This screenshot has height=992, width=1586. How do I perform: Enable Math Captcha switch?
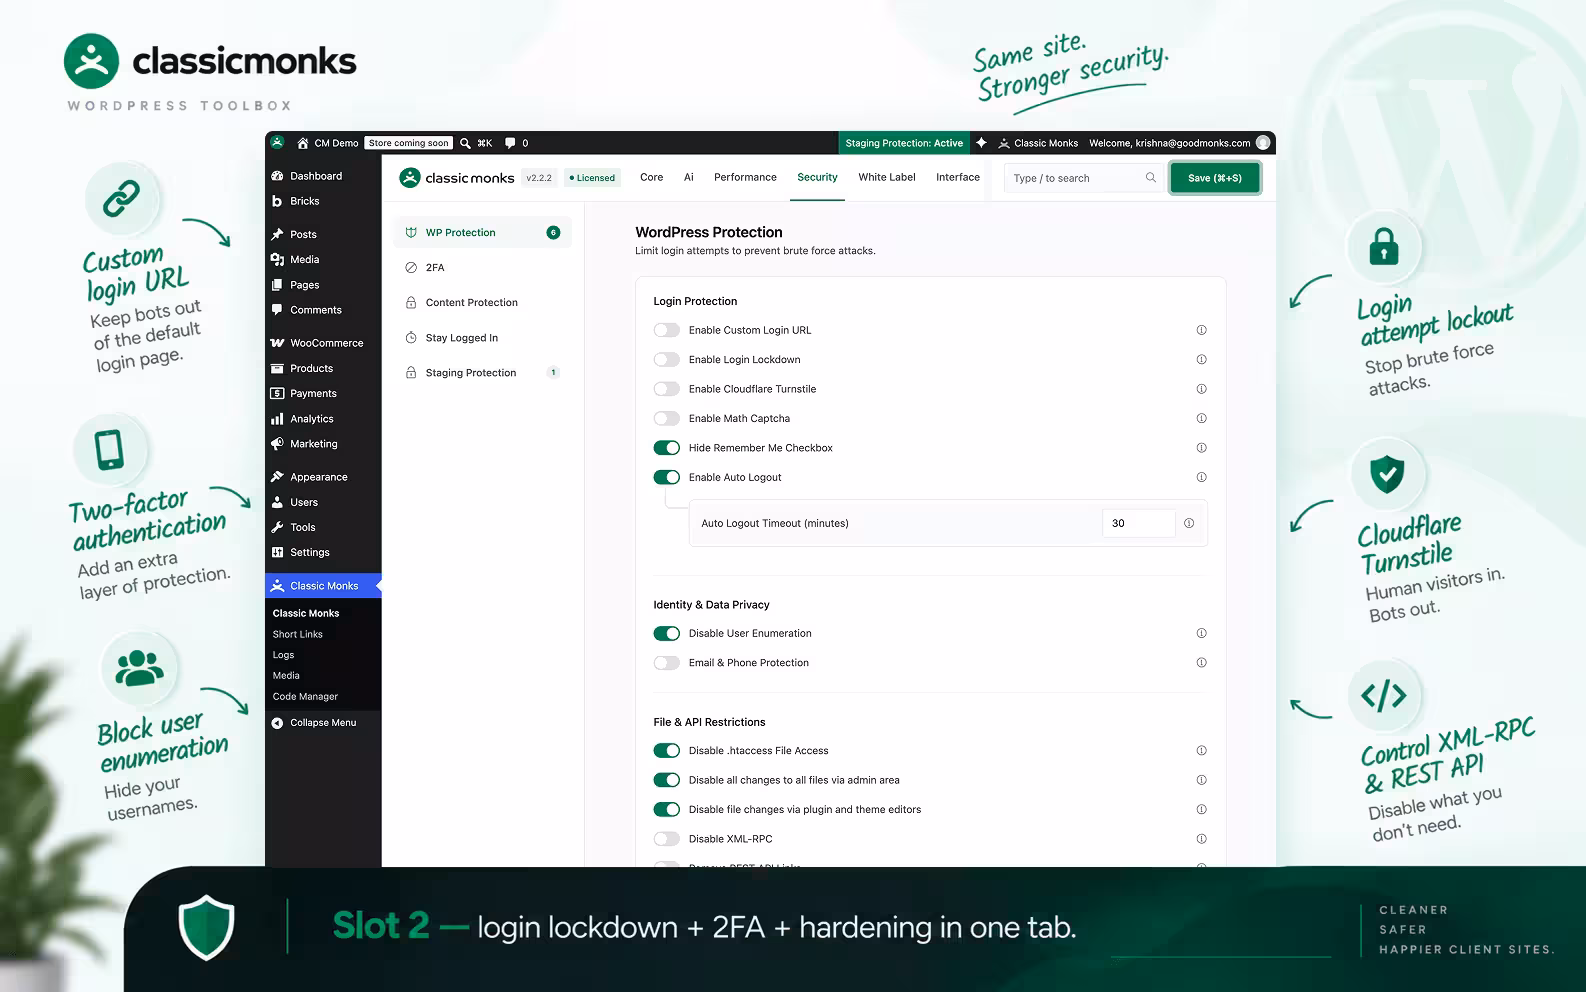click(667, 418)
